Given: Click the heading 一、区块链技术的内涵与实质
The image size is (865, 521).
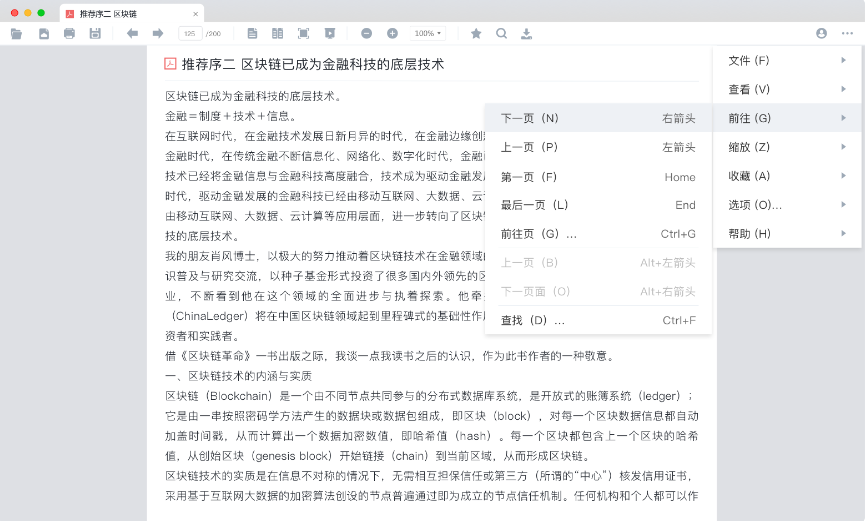Looking at the screenshot, I should click(x=238, y=376).
